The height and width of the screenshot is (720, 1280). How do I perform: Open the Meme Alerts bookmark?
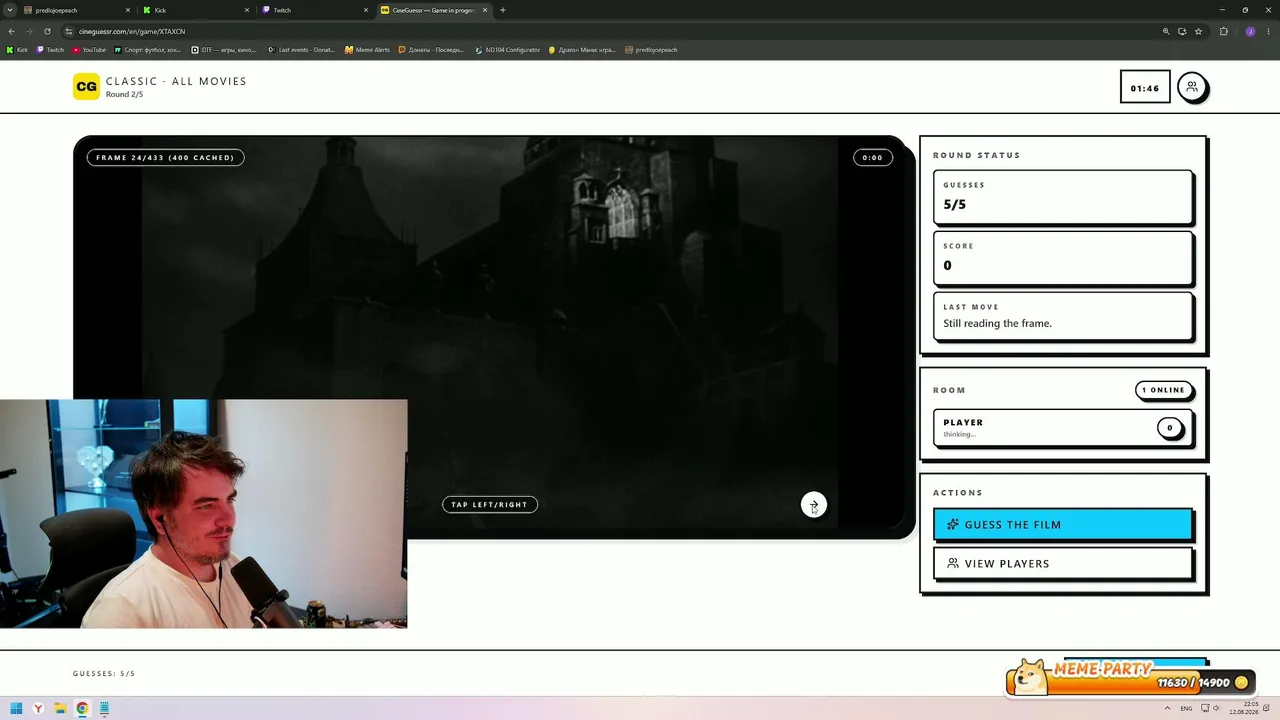[367, 50]
